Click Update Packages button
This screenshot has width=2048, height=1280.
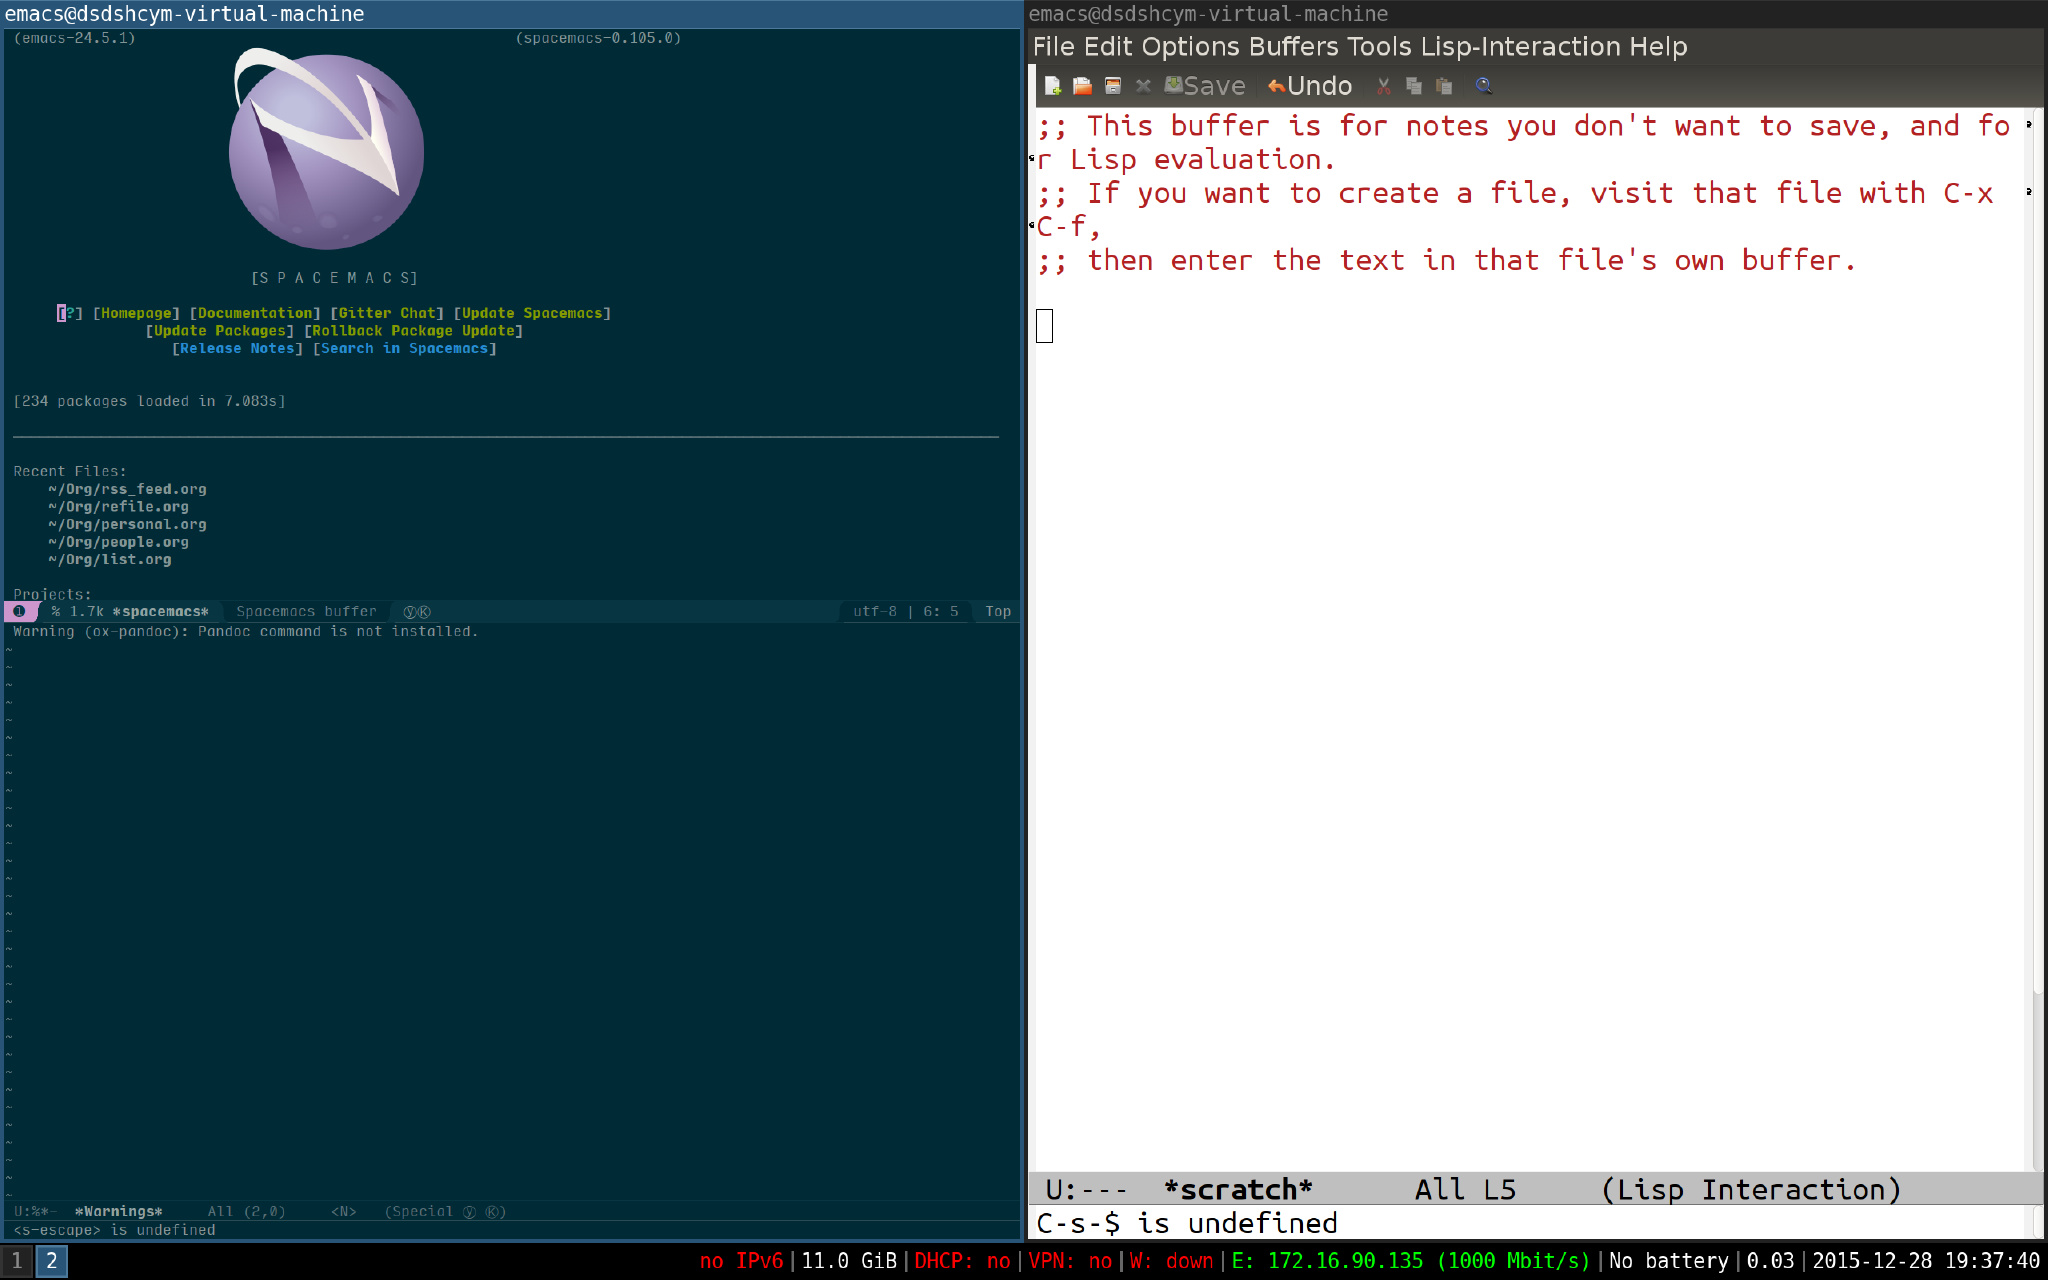point(220,331)
